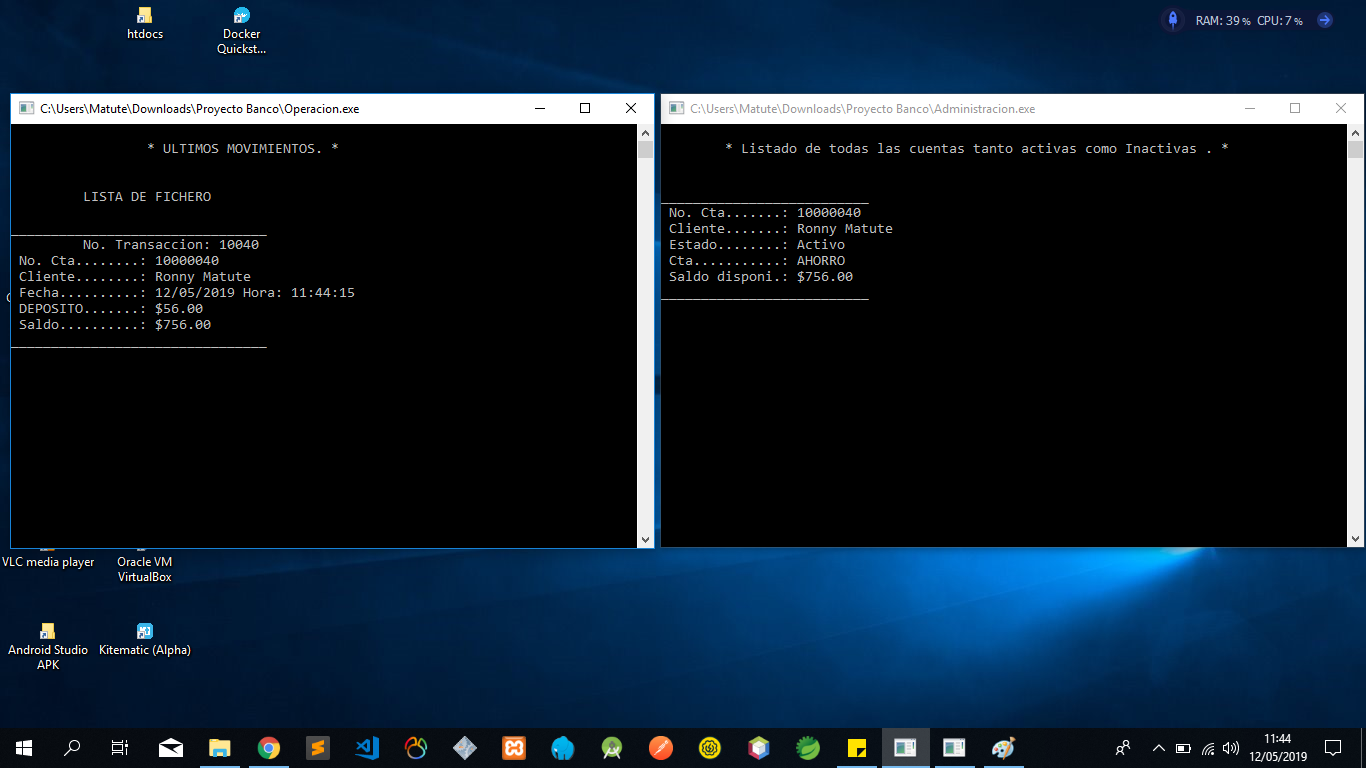Click Operacion.exe vertical scrollbar thumb
Screen dimensions: 1366x768
[x=646, y=150]
